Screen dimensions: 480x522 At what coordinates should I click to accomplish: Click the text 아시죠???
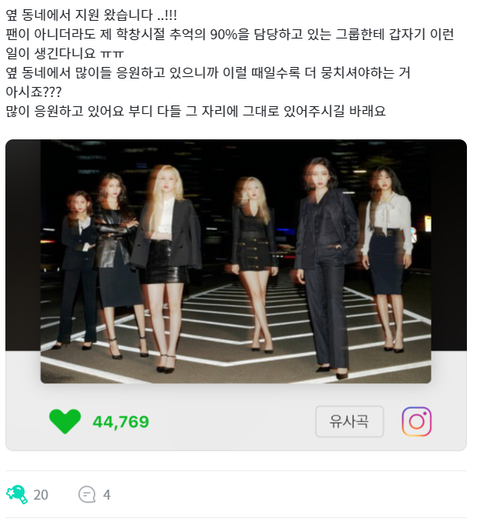click(34, 92)
